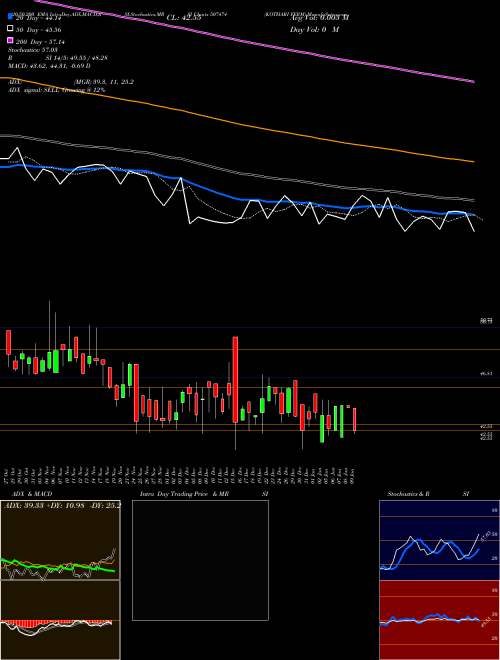Select the '200 Day - 57.14' legend text
This screenshot has height=660, width=500.
point(40,41)
